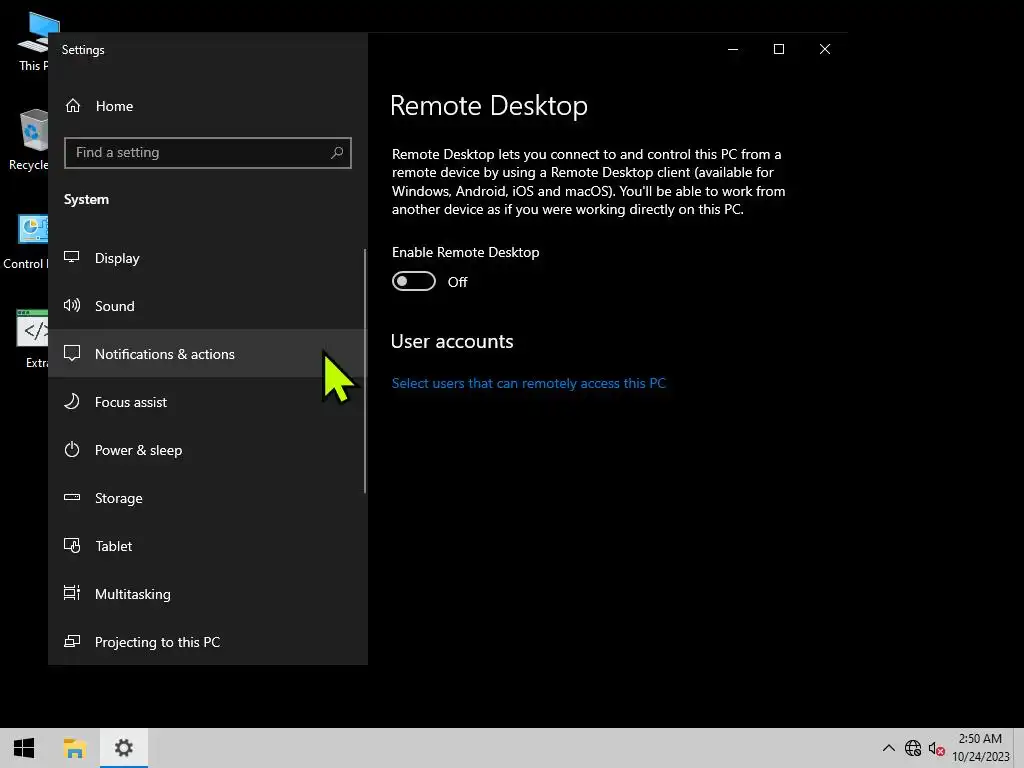Click the Projecting to this PC icon
Image resolution: width=1024 pixels, height=768 pixels.
(x=72, y=641)
